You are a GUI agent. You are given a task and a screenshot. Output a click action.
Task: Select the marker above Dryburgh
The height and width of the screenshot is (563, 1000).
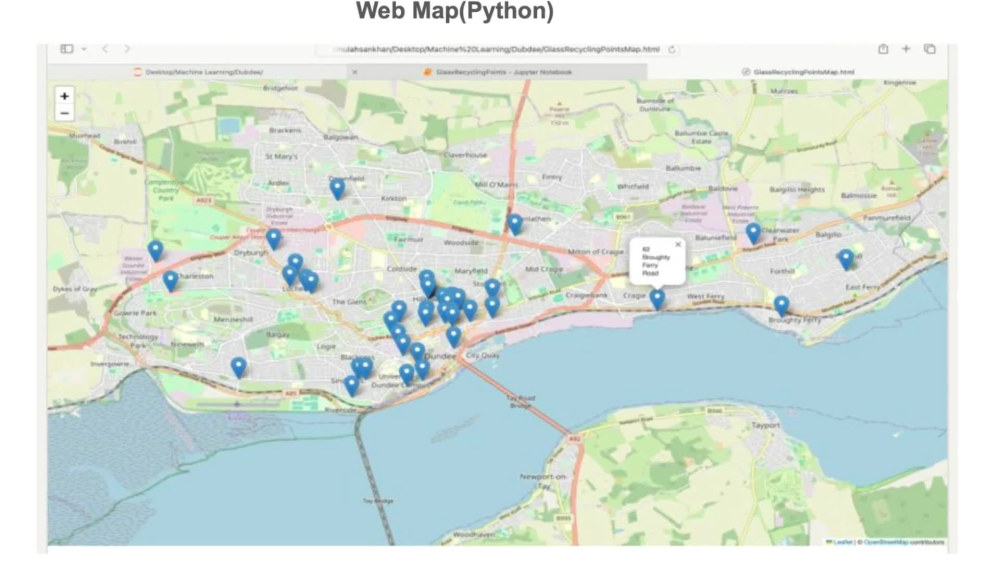click(x=274, y=238)
